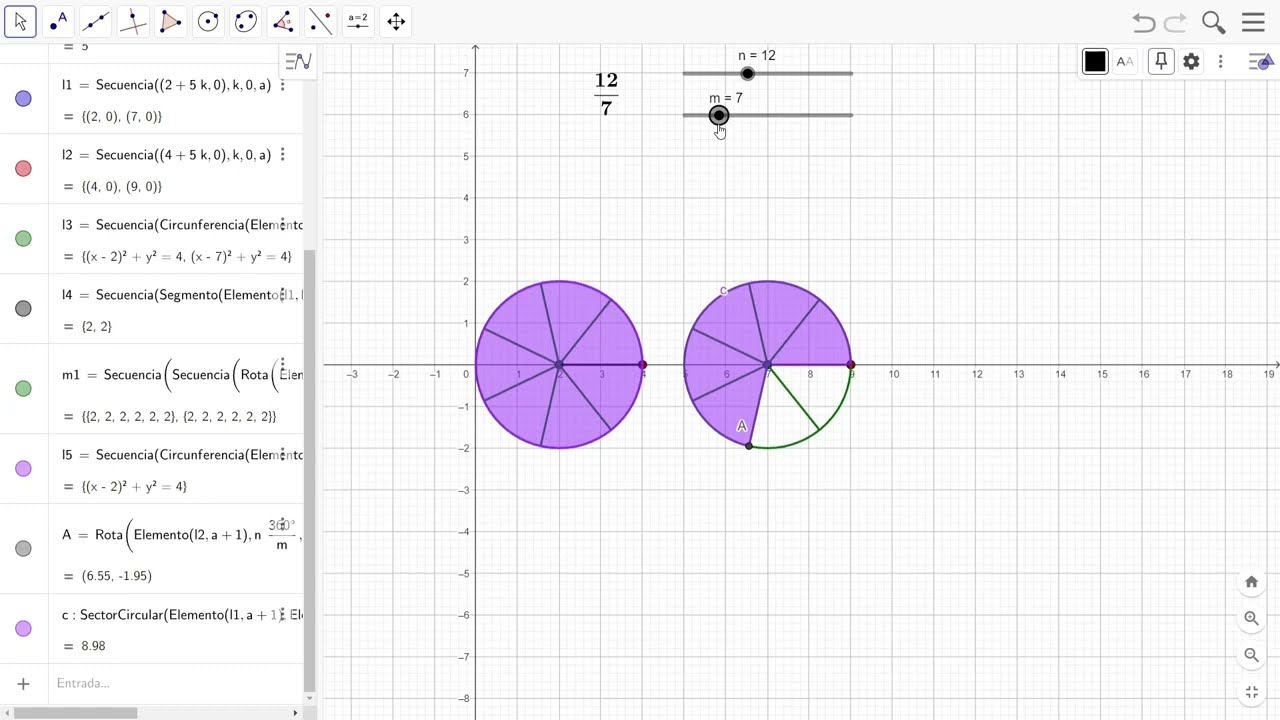Image resolution: width=1280 pixels, height=720 pixels.
Task: Toggle fullscreen mode button
Action: [x=1251, y=692]
